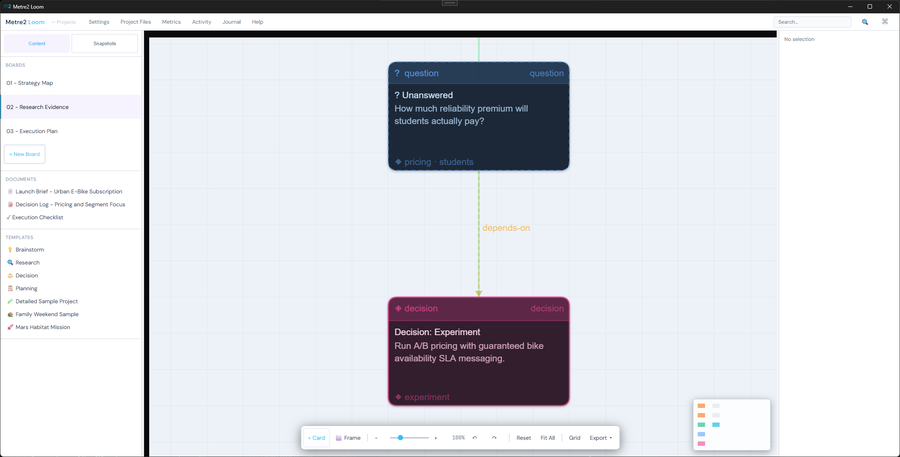Image resolution: width=900 pixels, height=457 pixels.
Task: Click the decision card's right-side type label
Action: (x=547, y=308)
